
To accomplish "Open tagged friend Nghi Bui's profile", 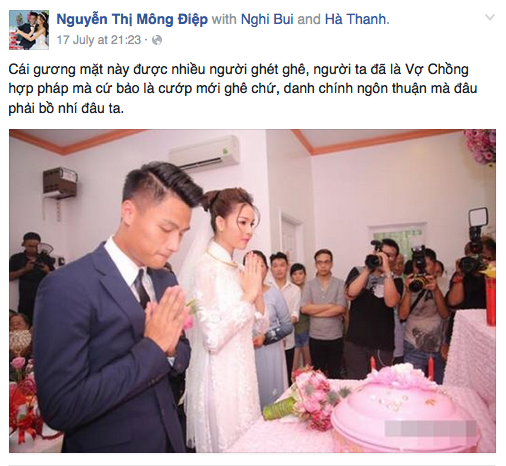I will (267, 19).
